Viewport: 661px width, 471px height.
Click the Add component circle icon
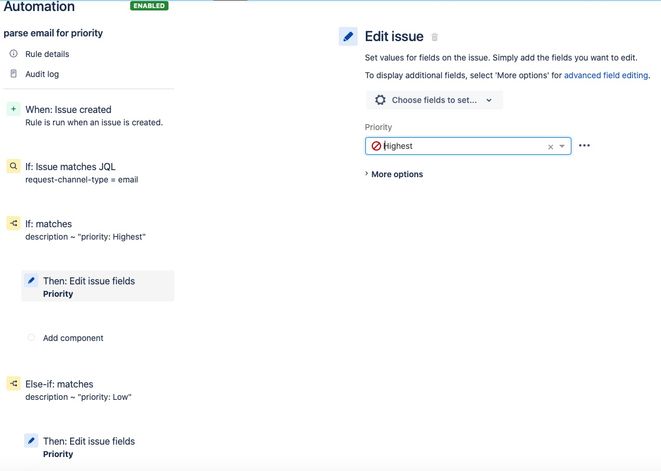pos(31,337)
